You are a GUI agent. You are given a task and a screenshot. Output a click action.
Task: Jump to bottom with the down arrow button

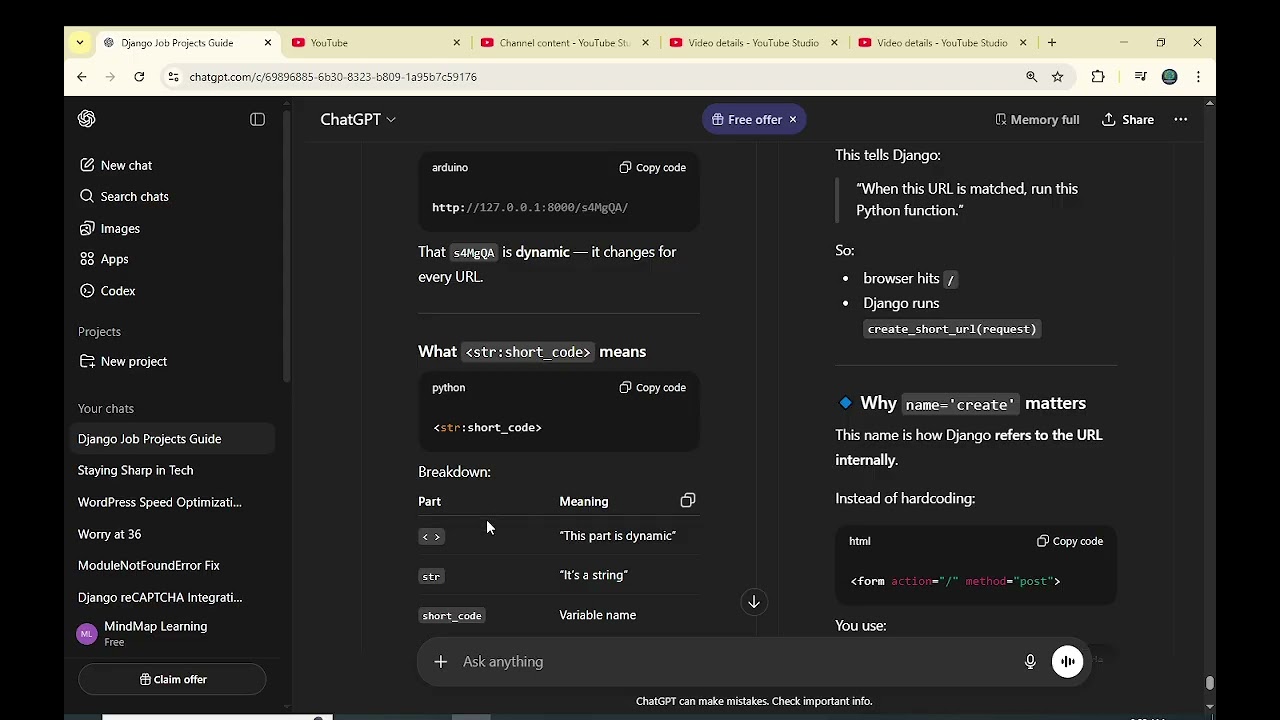(754, 601)
